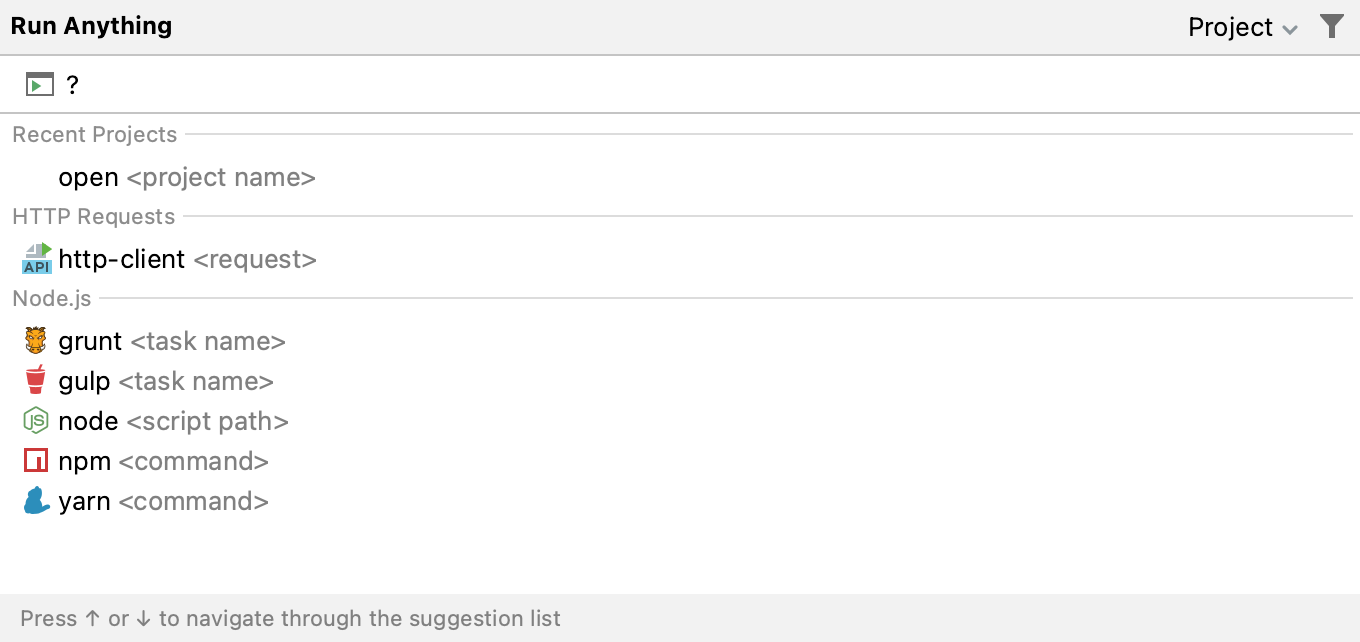Click the HTTP Requests section header
This screenshot has height=642, width=1360.
click(x=92, y=216)
